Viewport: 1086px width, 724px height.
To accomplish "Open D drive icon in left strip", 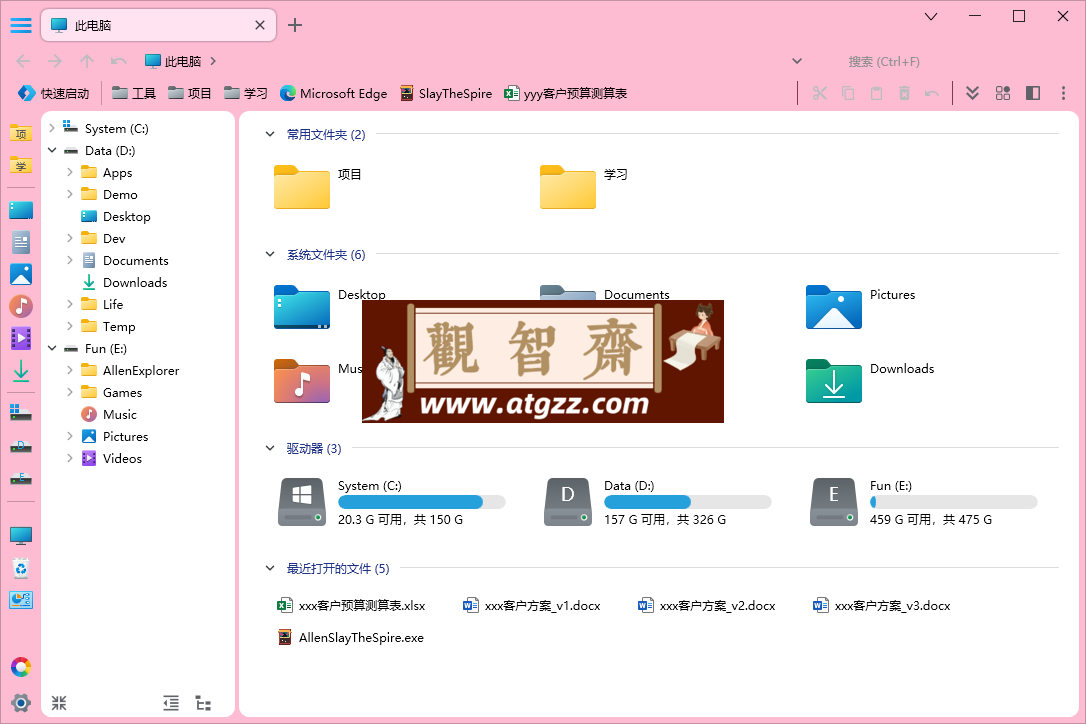I will (x=21, y=447).
